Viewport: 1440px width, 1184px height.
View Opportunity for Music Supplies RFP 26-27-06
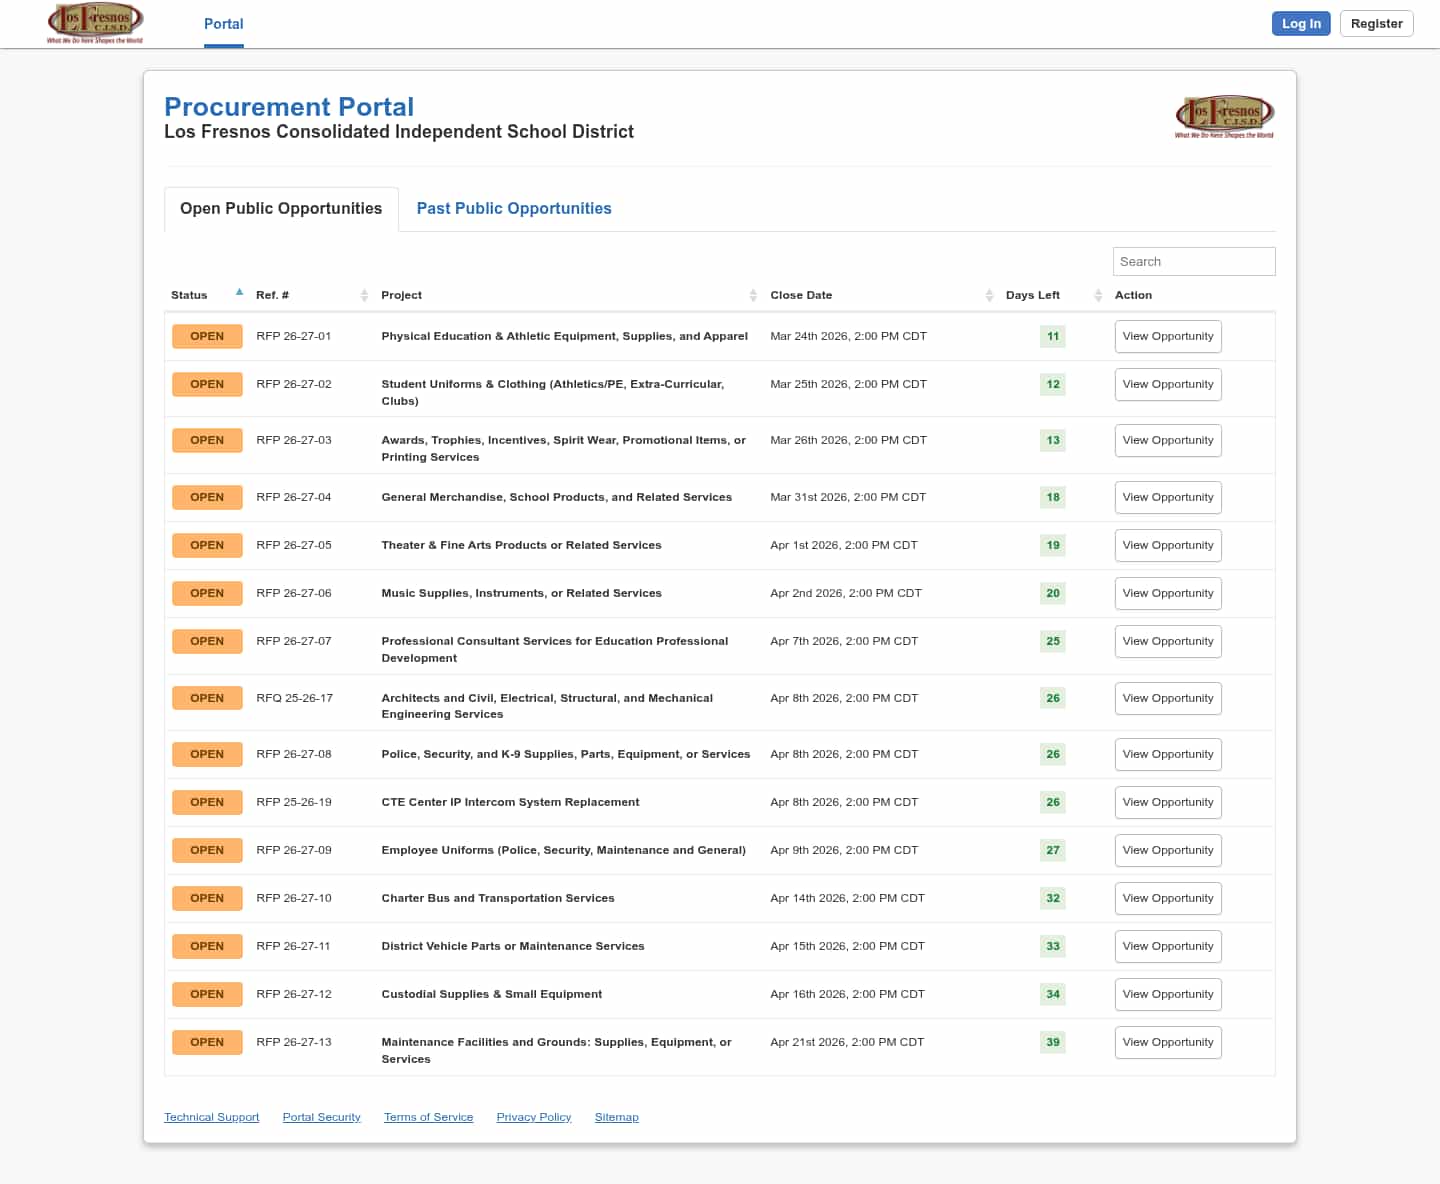pos(1167,593)
